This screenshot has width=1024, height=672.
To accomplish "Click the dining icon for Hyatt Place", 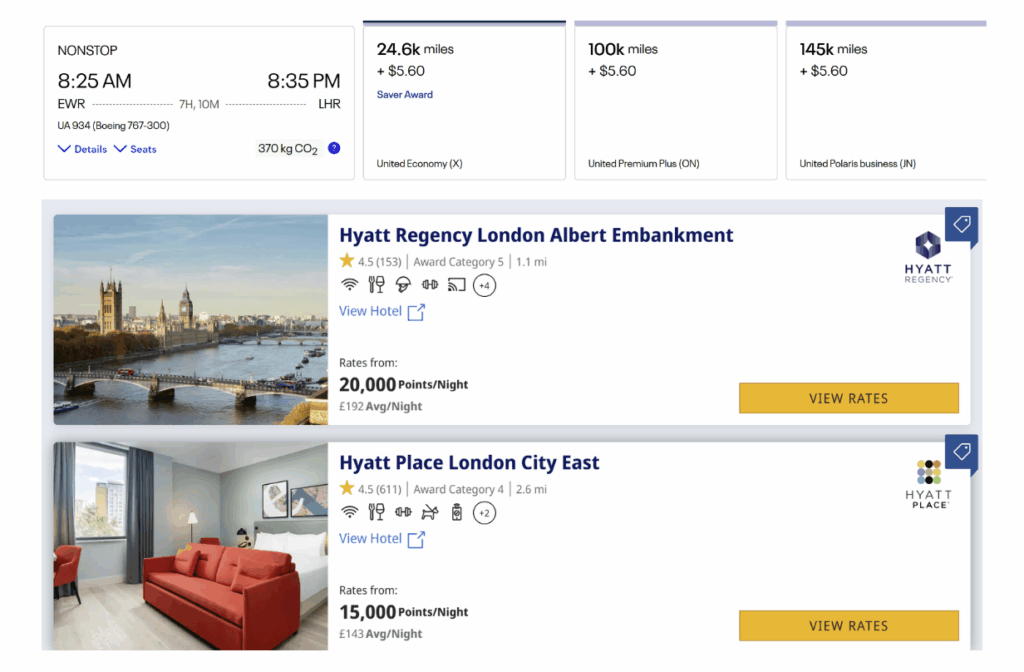I will (x=376, y=513).
